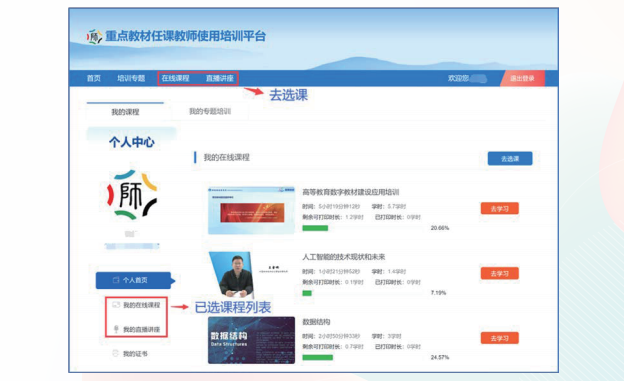The height and width of the screenshot is (381, 624).
Task: Switch to the 我的专题培训 tab
Action: (210, 111)
